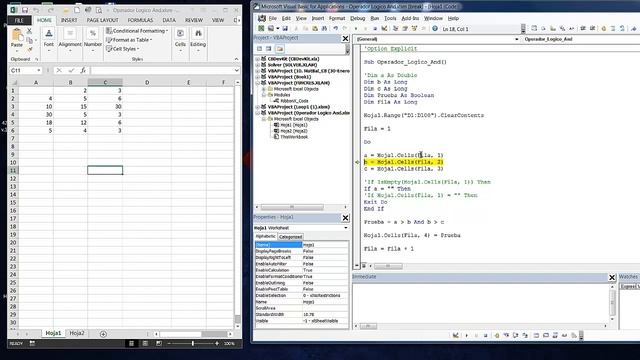640x360 pixels.
Task: Open the Conditional Formatting dropdown
Action: coord(137,31)
